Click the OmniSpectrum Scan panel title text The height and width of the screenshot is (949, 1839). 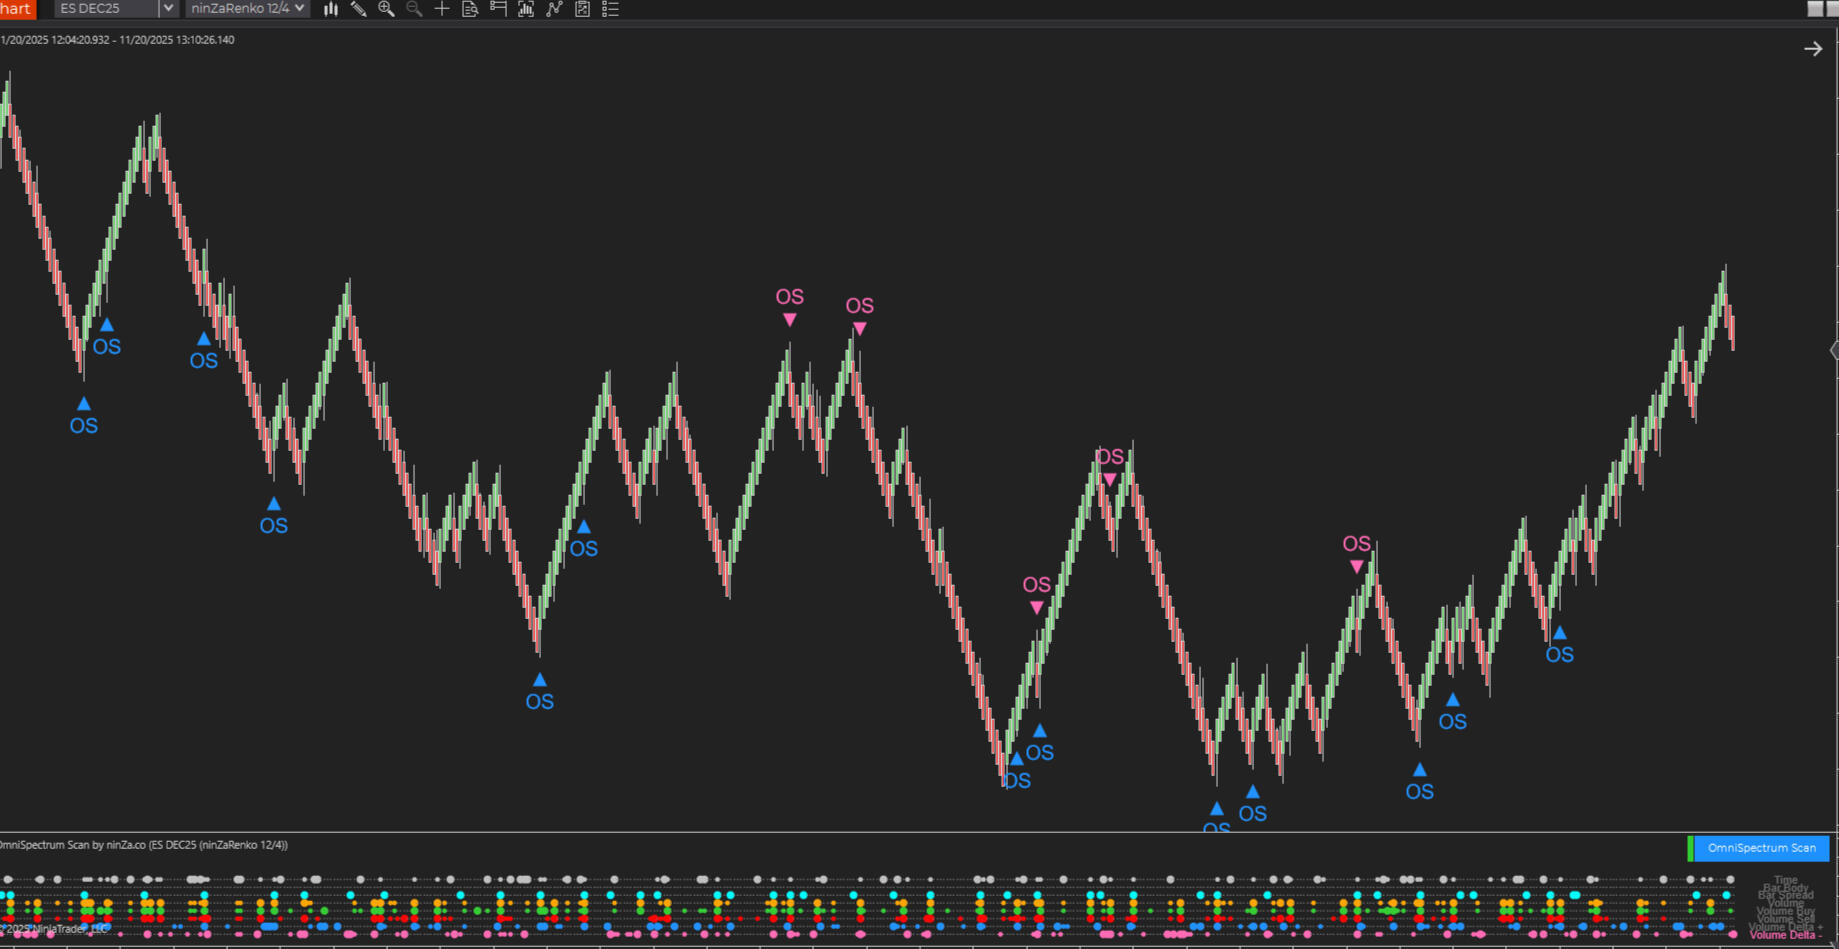[145, 845]
